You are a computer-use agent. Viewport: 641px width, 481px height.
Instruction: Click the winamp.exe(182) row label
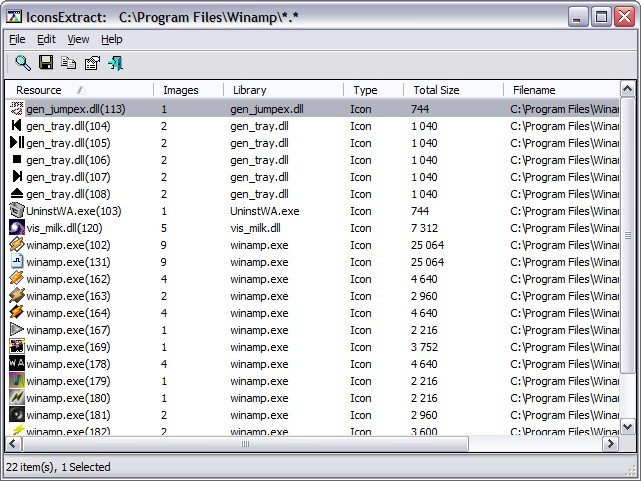(68, 431)
